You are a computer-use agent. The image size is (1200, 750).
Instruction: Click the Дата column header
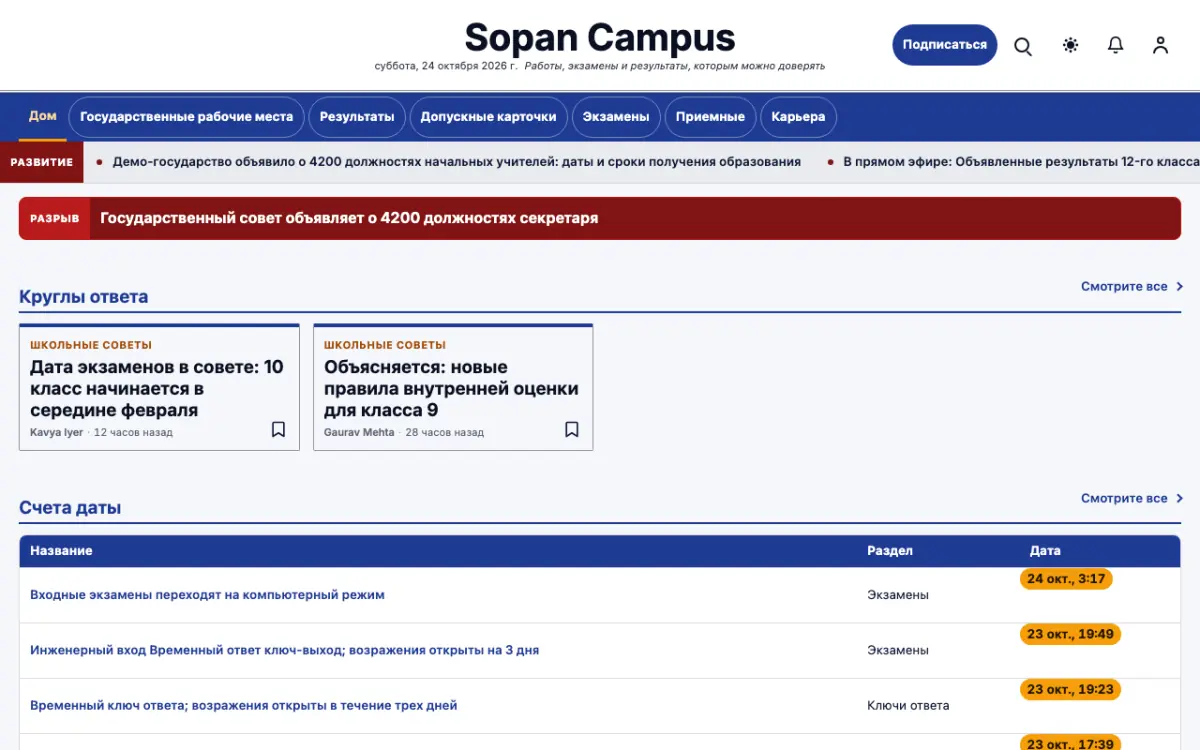[x=1045, y=551]
